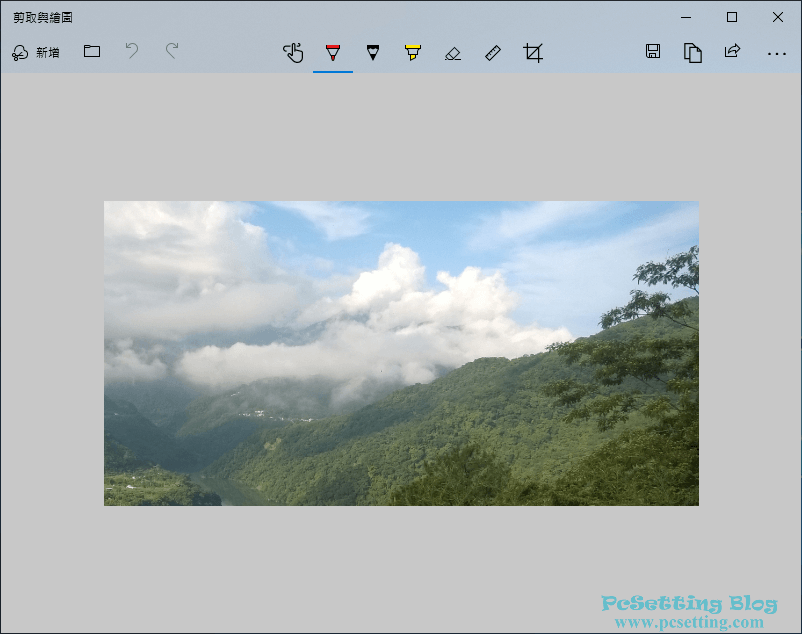The height and width of the screenshot is (634, 802).
Task: Toggle touch writing mode
Action: click(293, 53)
